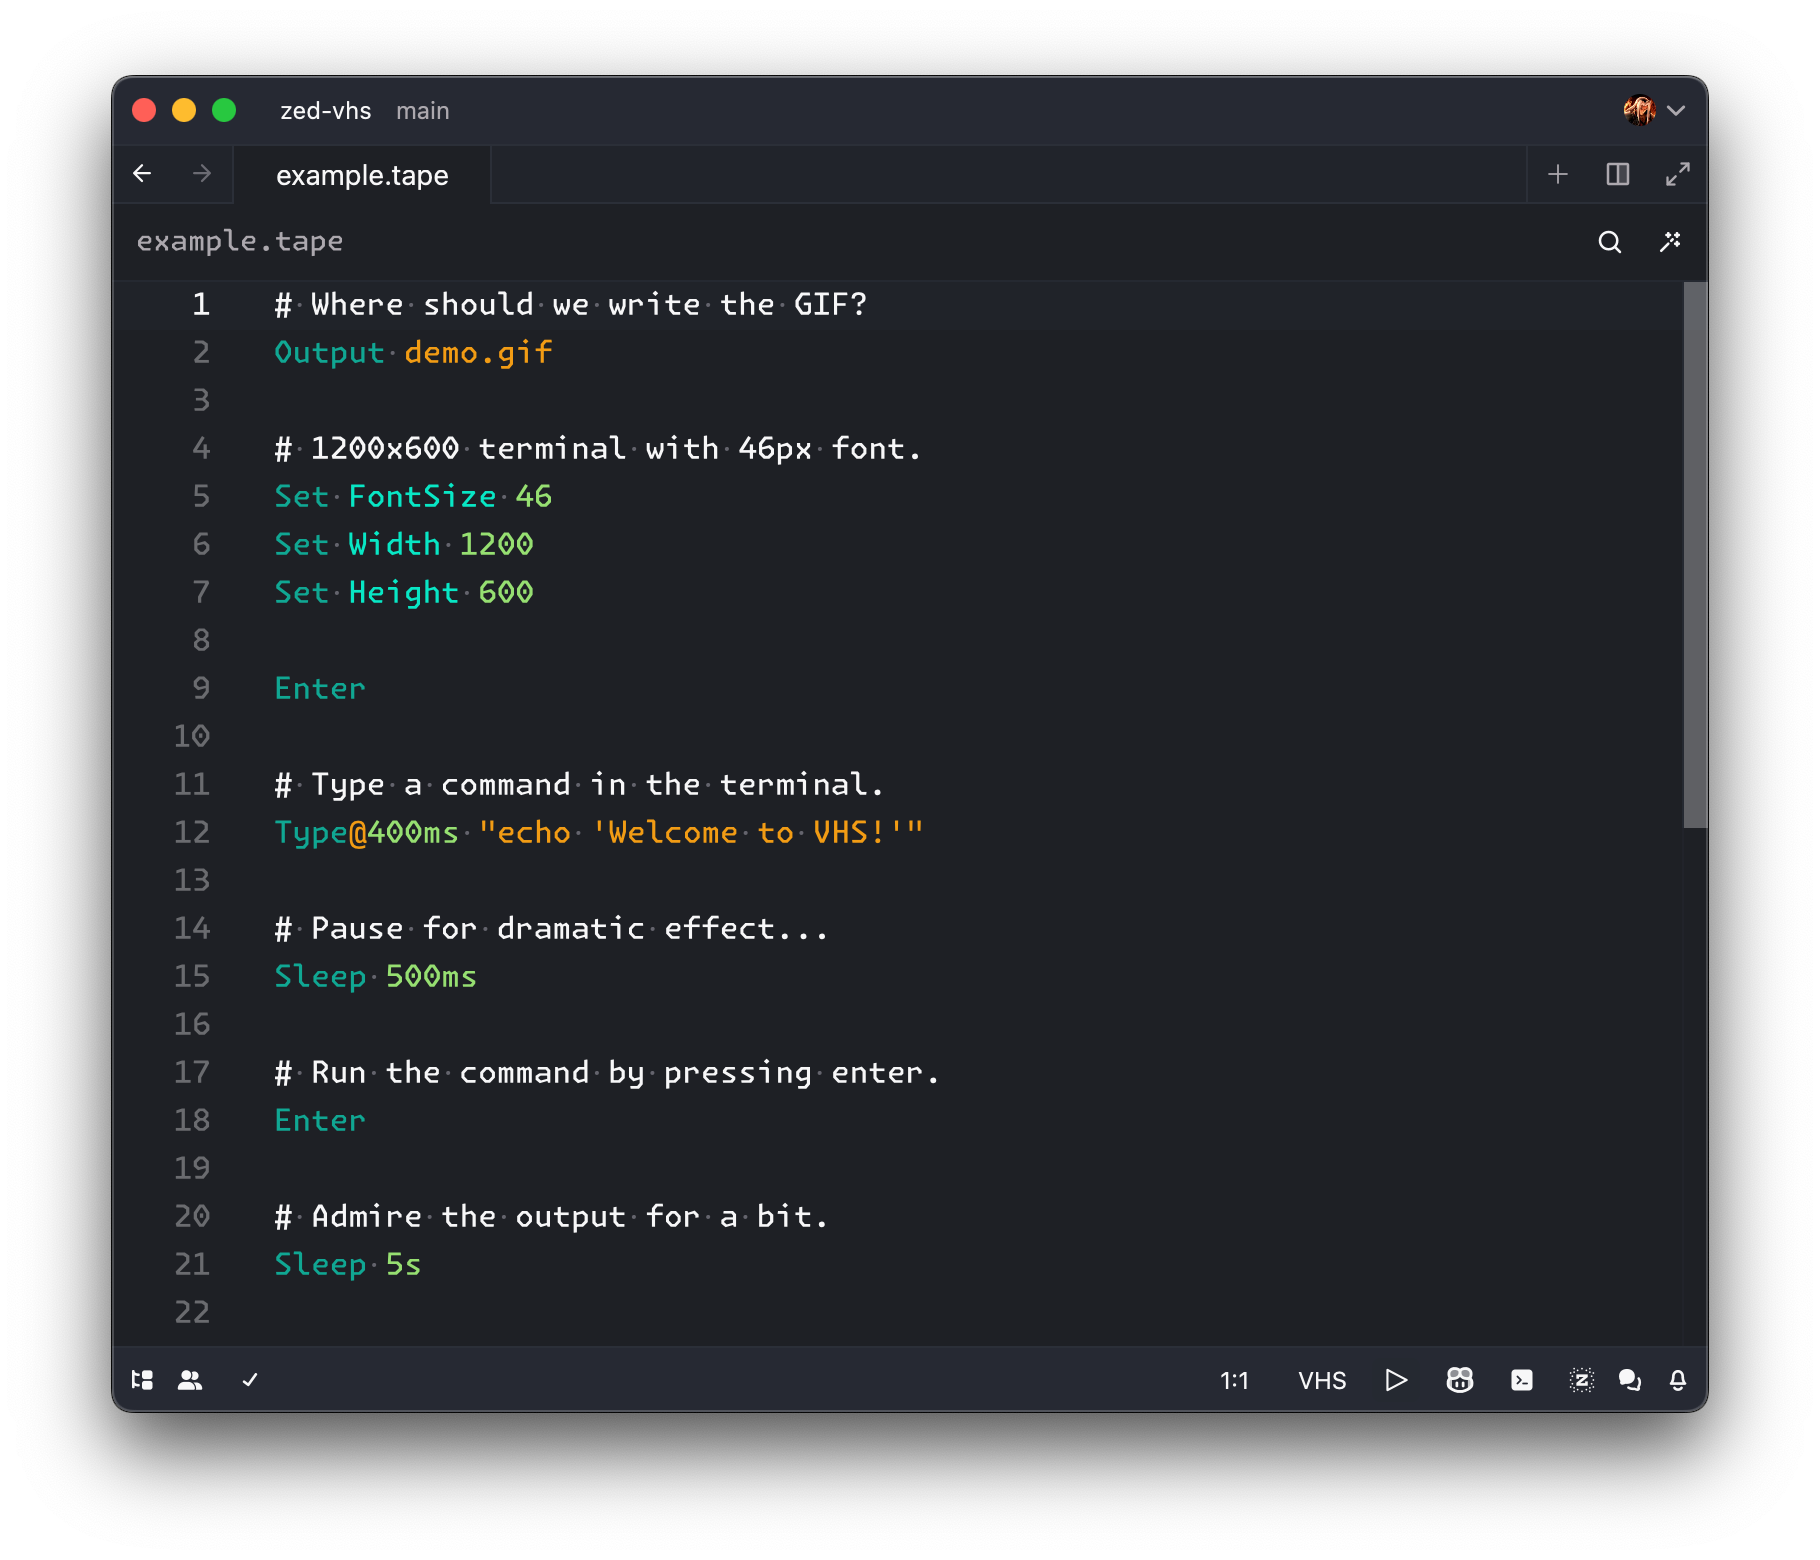Click line number 12 in gutter
This screenshot has width=1820, height=1560.
(192, 832)
